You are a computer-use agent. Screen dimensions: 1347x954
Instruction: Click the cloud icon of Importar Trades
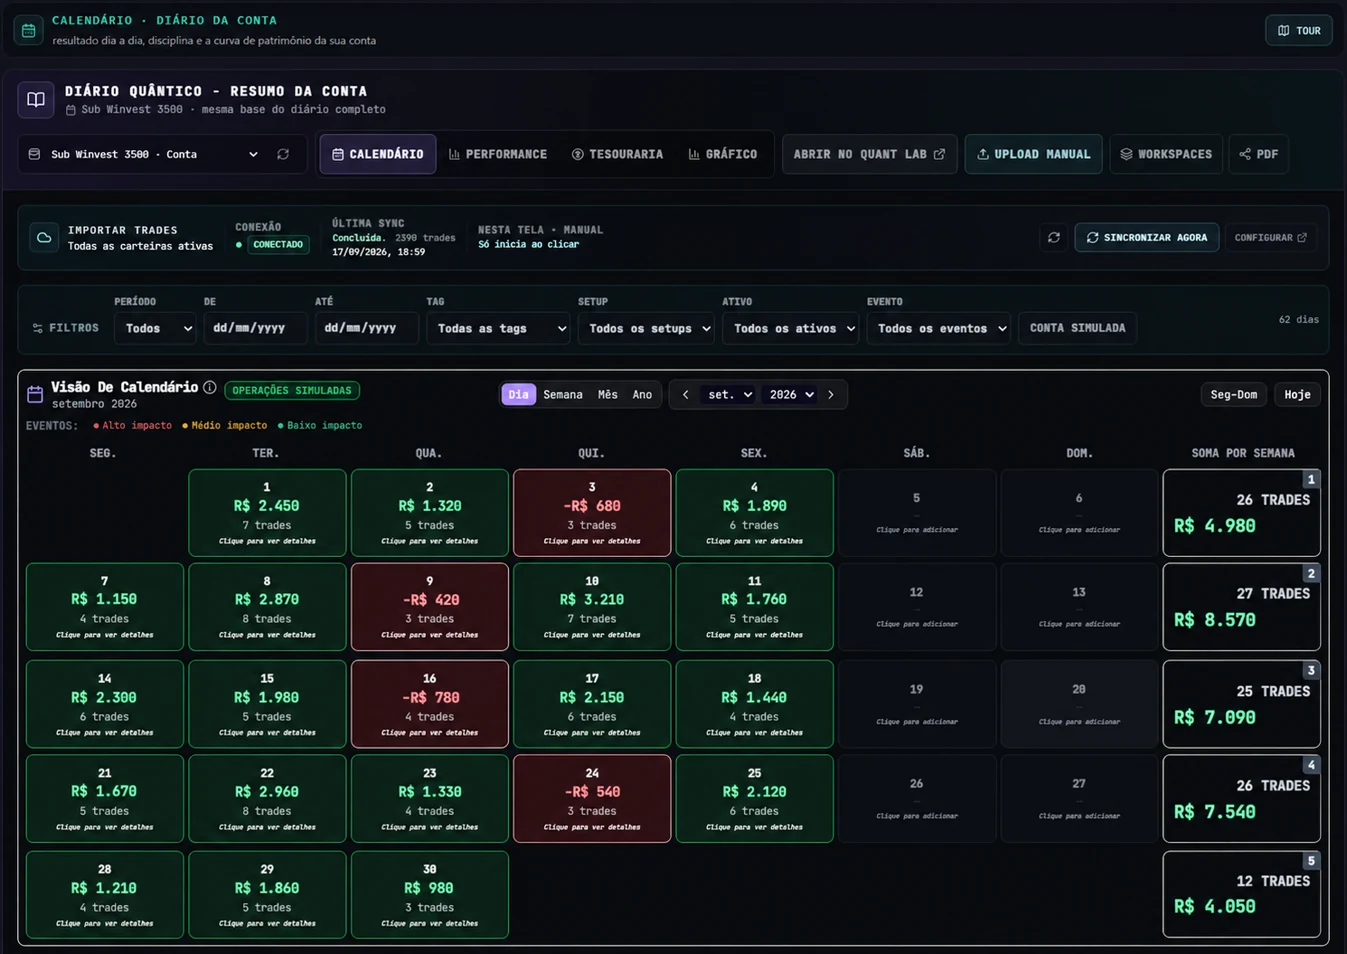[x=44, y=238]
